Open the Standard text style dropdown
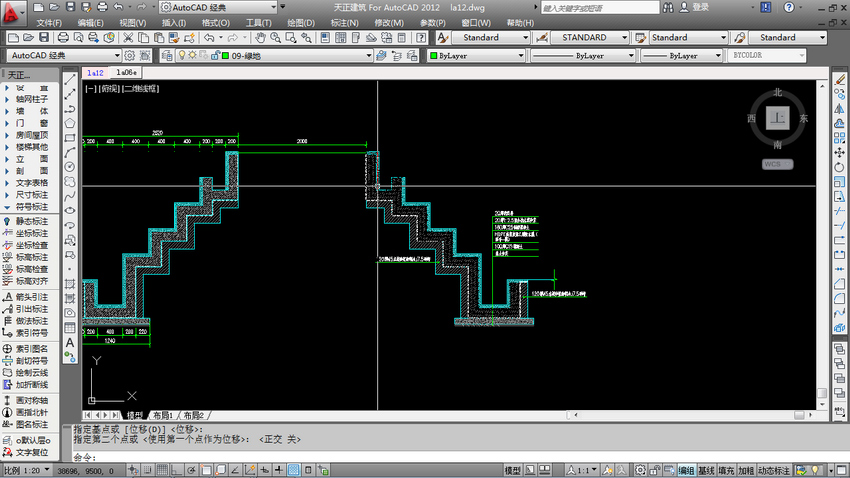The image size is (850, 478). click(491, 37)
